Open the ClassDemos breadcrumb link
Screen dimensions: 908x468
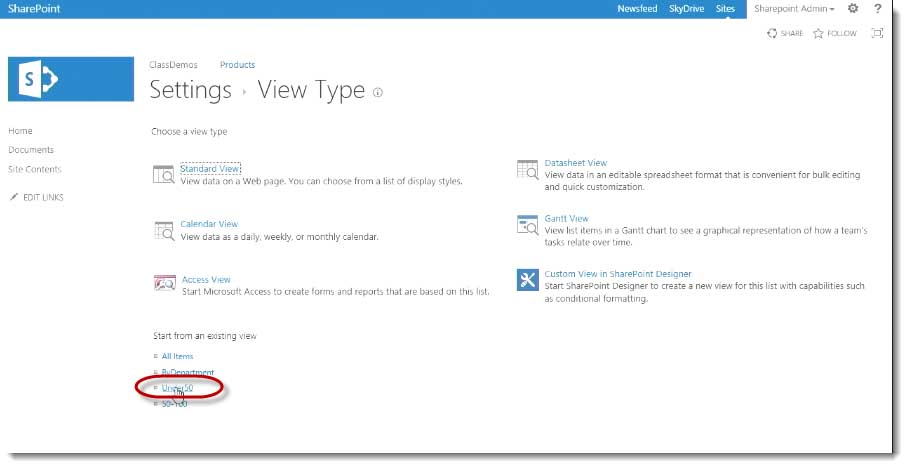(173, 65)
